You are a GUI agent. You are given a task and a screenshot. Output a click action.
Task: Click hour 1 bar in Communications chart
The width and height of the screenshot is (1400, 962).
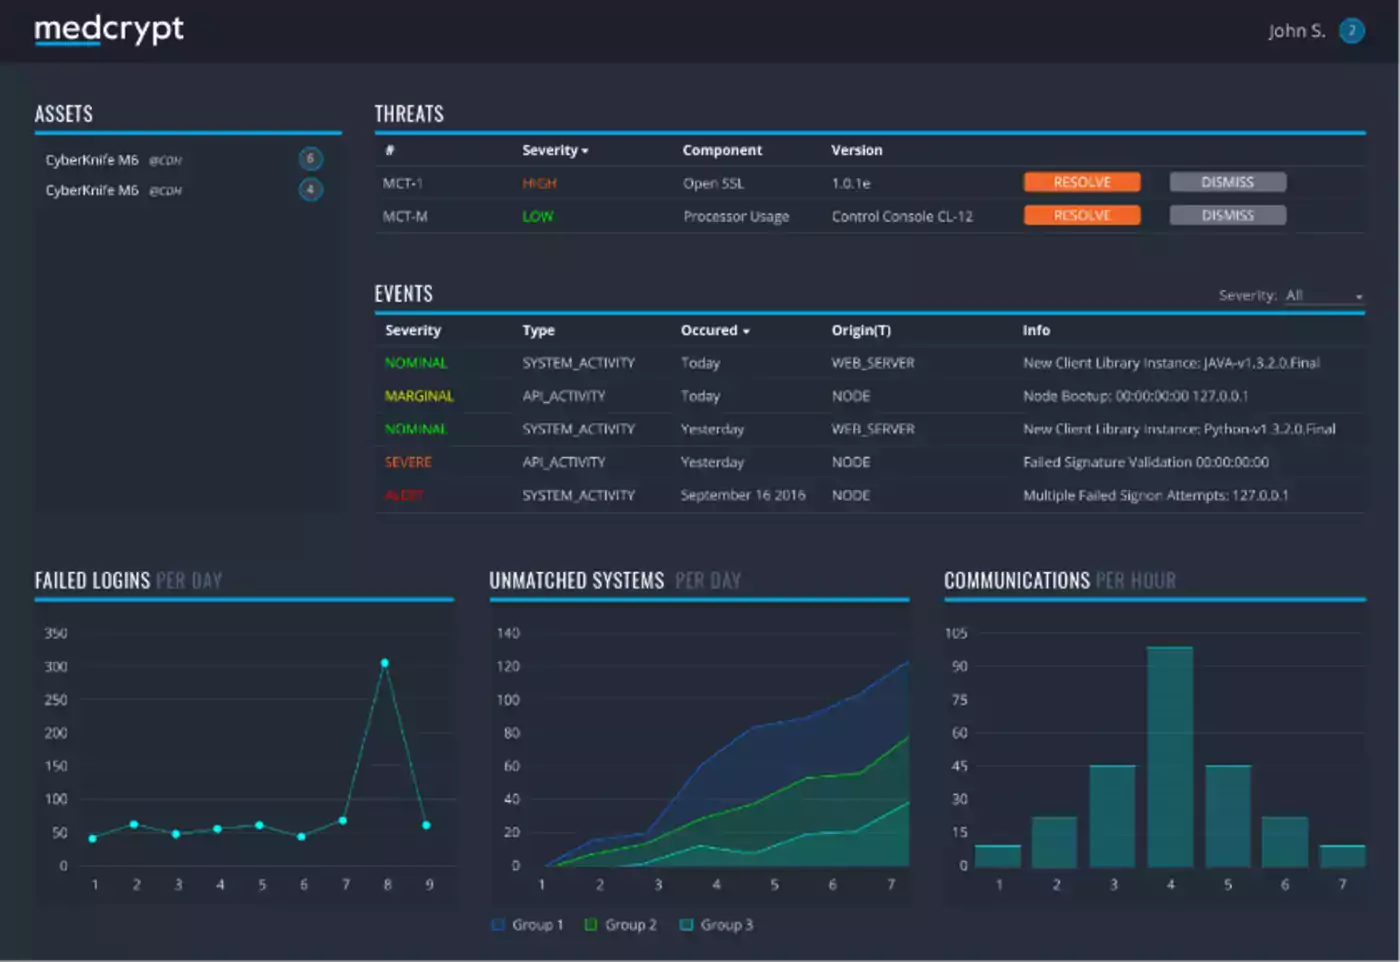[x=997, y=856]
